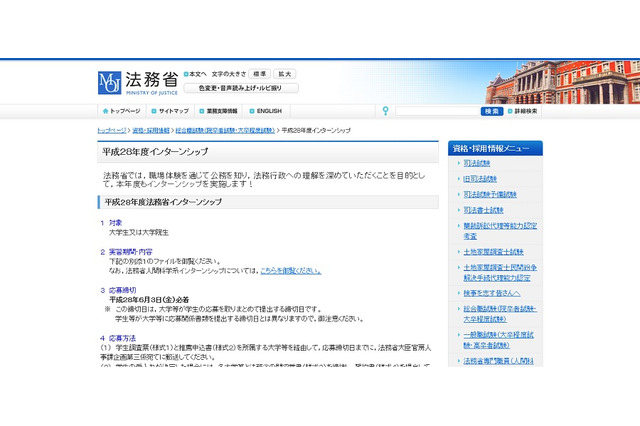Viewport: 640px width, 426px height.
Task: Click page heading 平成28年度インターンシップ
Action: pyautogui.click(x=155, y=152)
